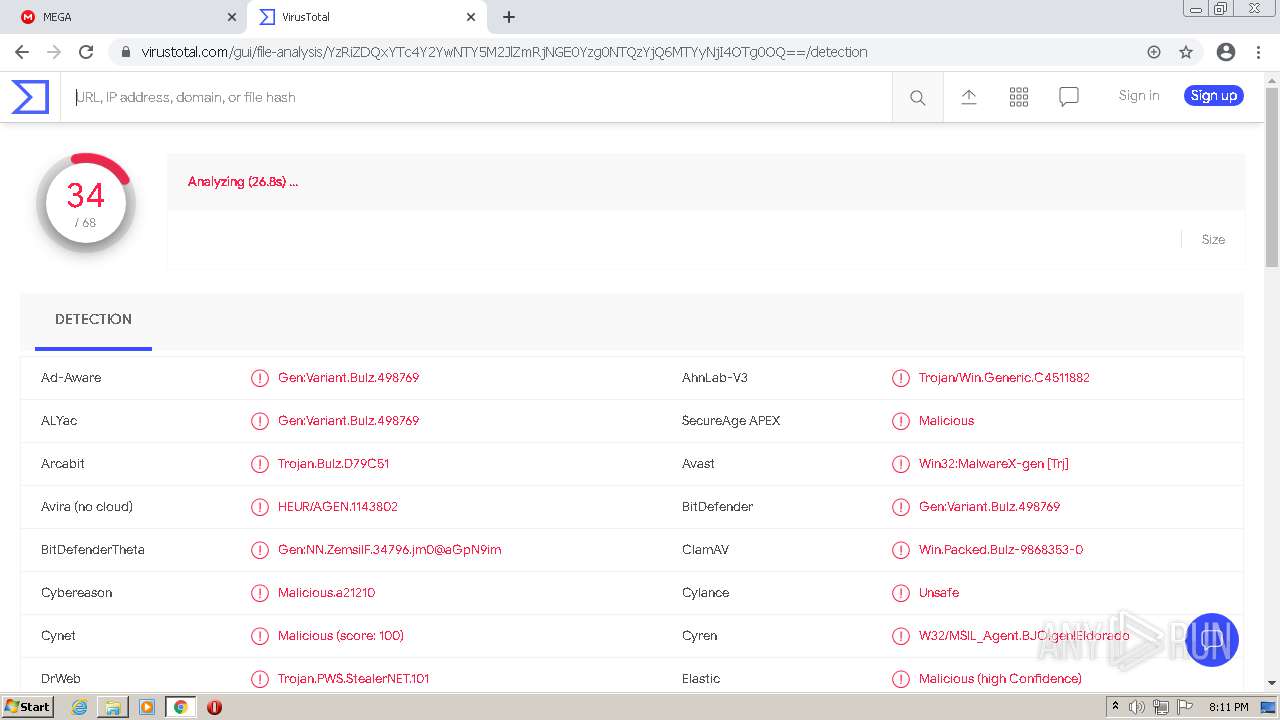Image resolution: width=1280 pixels, height=720 pixels.
Task: Click Chrome taskbar icon
Action: click(x=180, y=707)
